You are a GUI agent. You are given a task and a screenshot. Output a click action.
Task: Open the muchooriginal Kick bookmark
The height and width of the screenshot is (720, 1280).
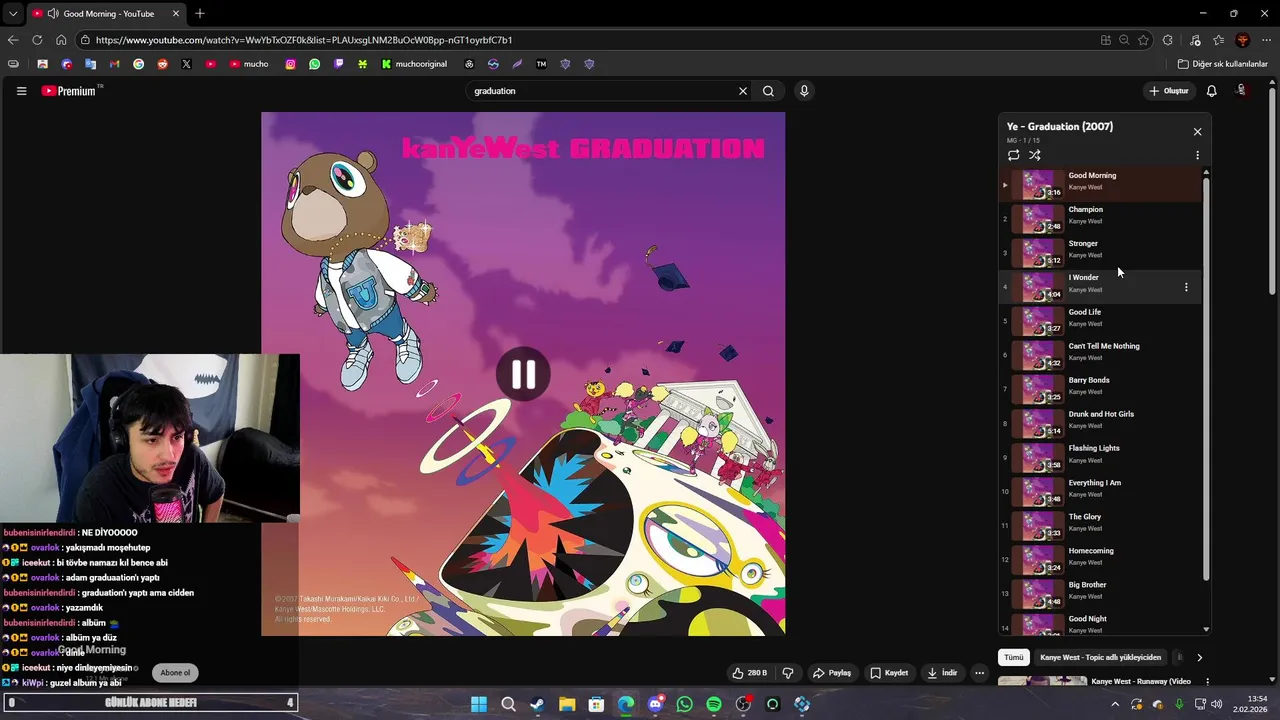click(415, 64)
